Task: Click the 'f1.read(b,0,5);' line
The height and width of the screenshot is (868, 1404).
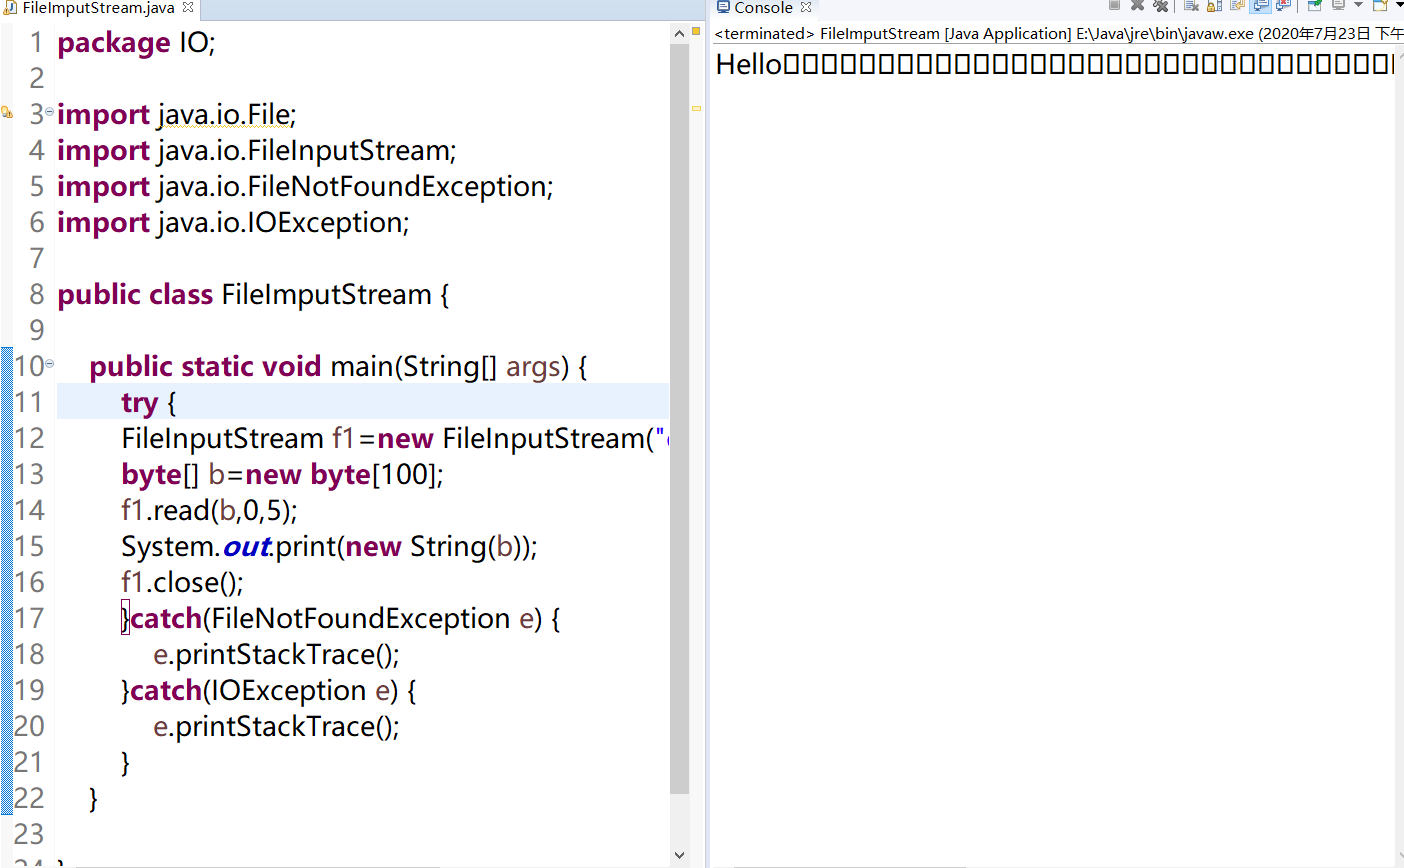Action: (x=209, y=511)
